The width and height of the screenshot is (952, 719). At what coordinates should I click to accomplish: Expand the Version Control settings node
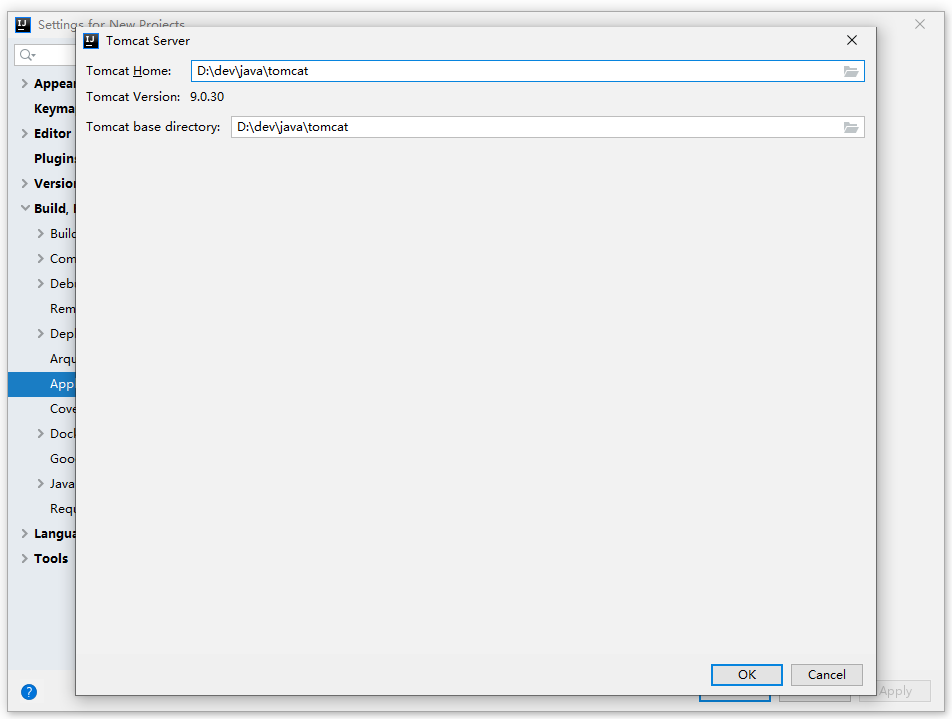(25, 183)
